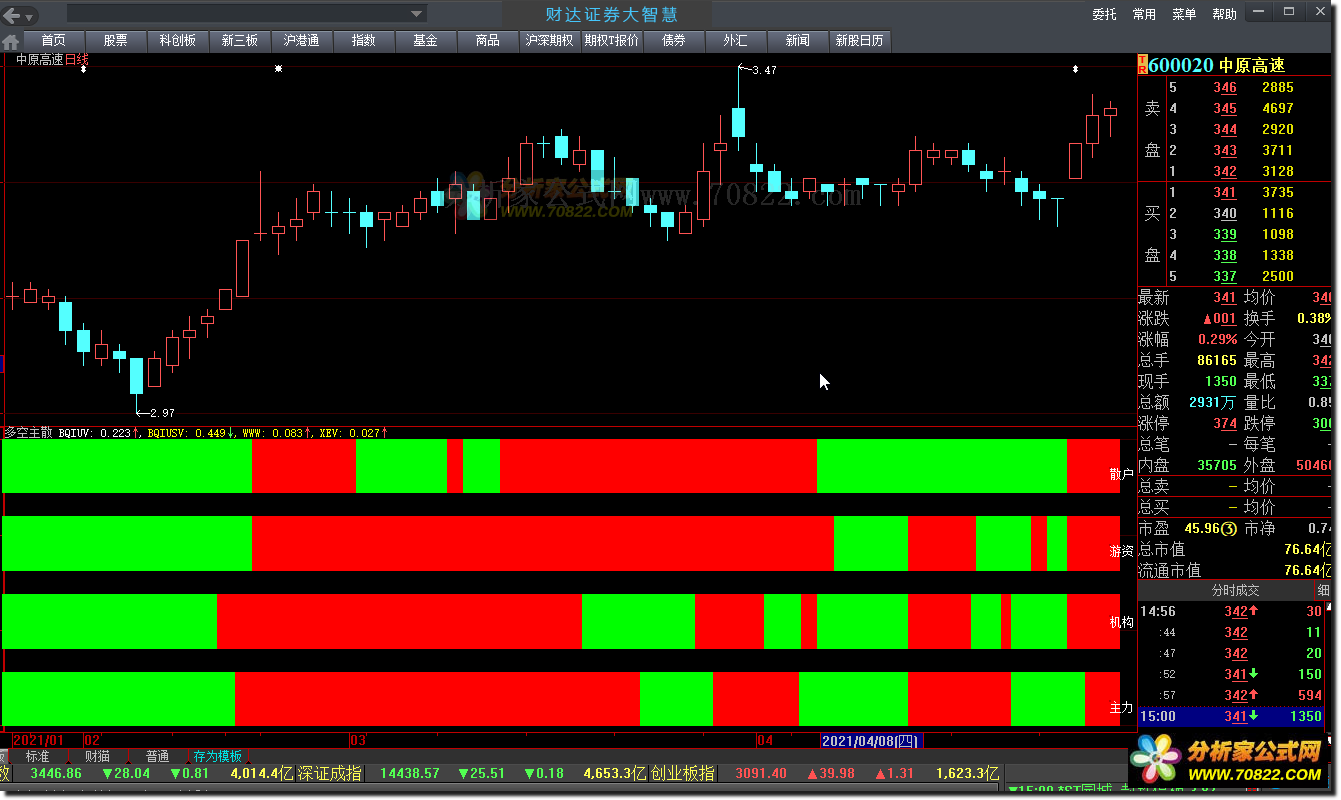The height and width of the screenshot is (800, 1341).
Task: Go to the 新闻 tab
Action: tap(797, 41)
